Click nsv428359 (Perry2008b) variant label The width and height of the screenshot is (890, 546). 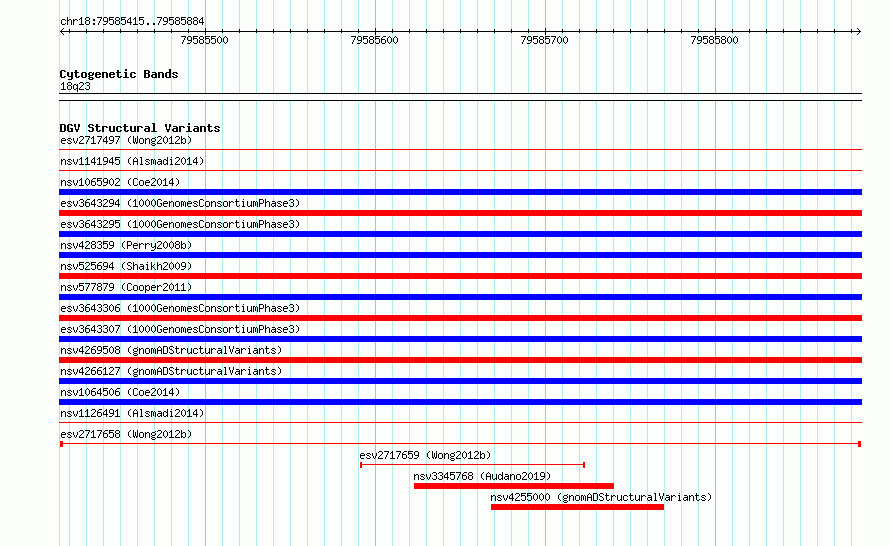click(x=126, y=245)
